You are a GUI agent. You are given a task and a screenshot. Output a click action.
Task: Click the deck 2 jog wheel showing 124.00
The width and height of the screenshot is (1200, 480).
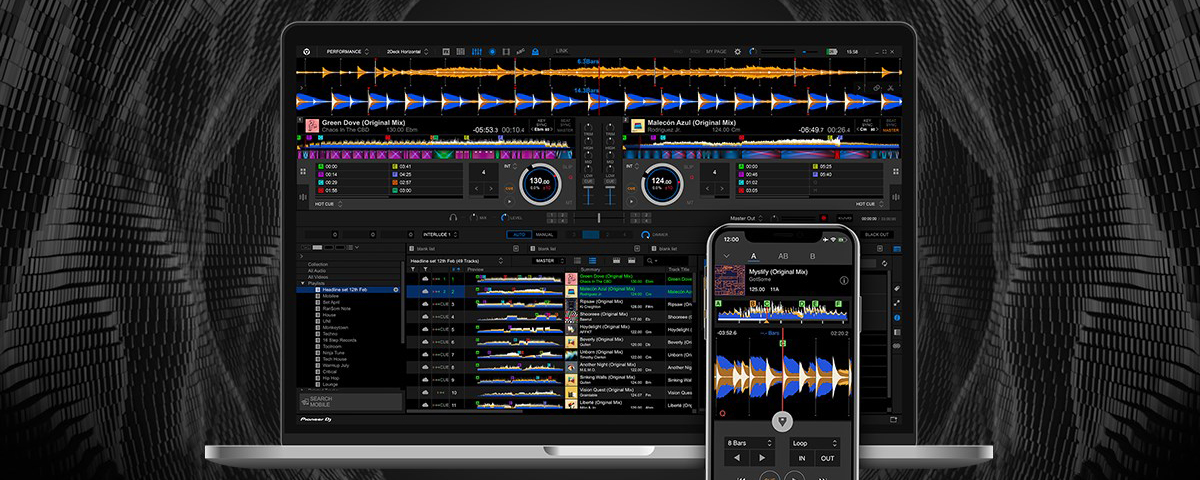[663, 182]
